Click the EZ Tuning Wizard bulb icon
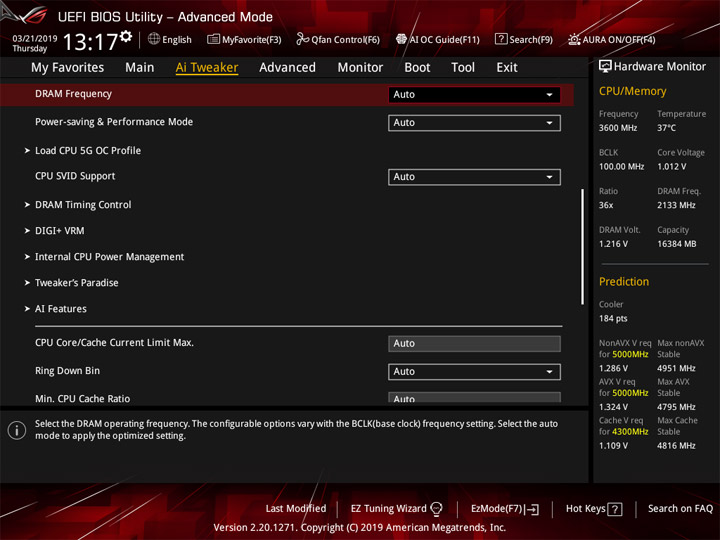 click(436, 509)
